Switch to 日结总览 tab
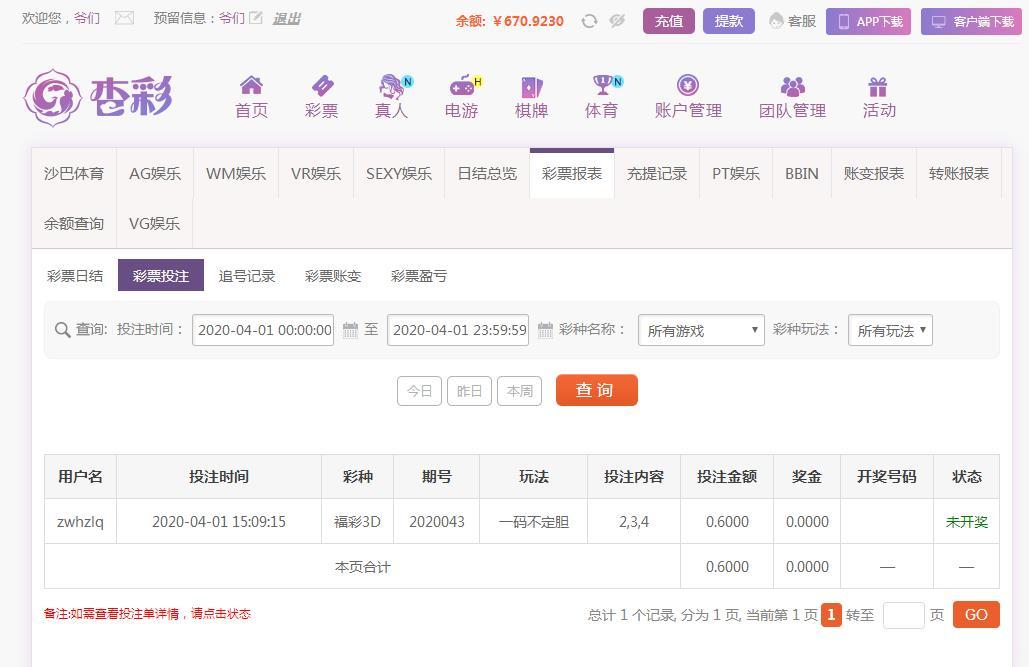Screen dimensions: 1029x667 (487, 173)
